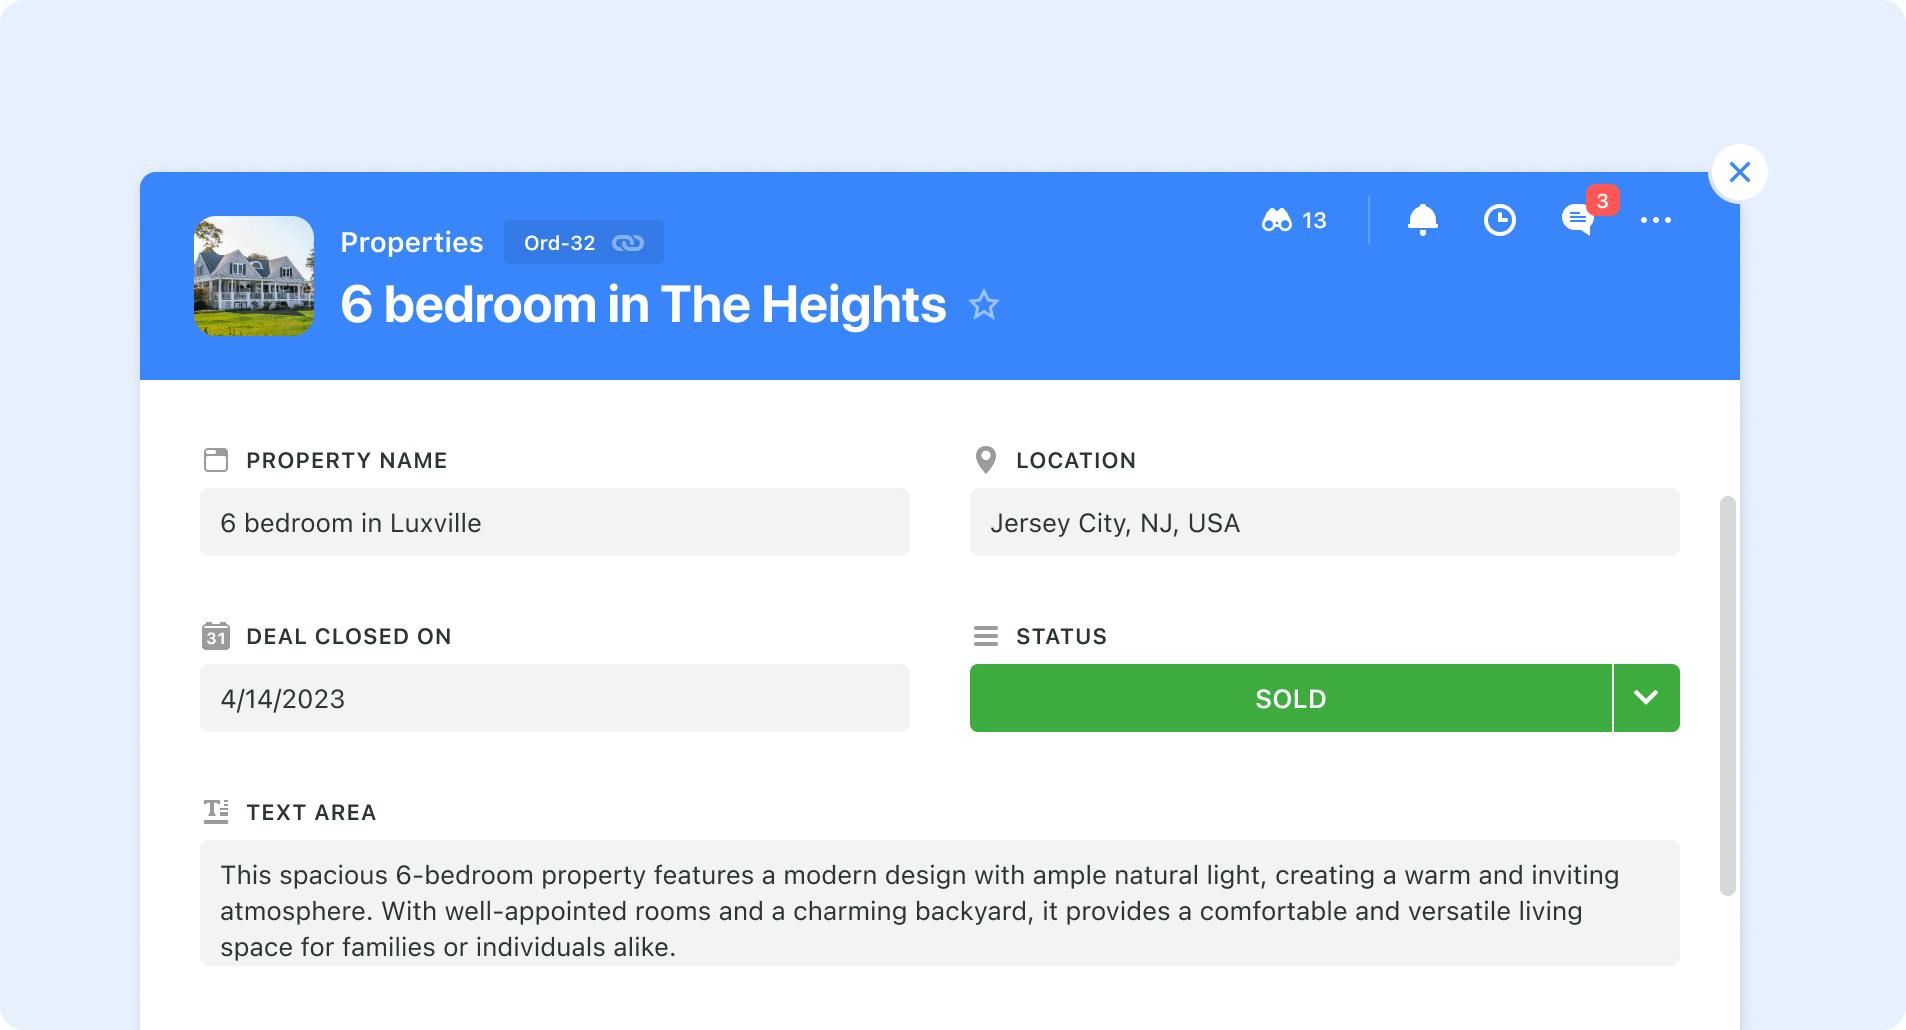Viewport: 1906px width, 1030px height.
Task: Click the Property Name field icon
Action: (216, 460)
